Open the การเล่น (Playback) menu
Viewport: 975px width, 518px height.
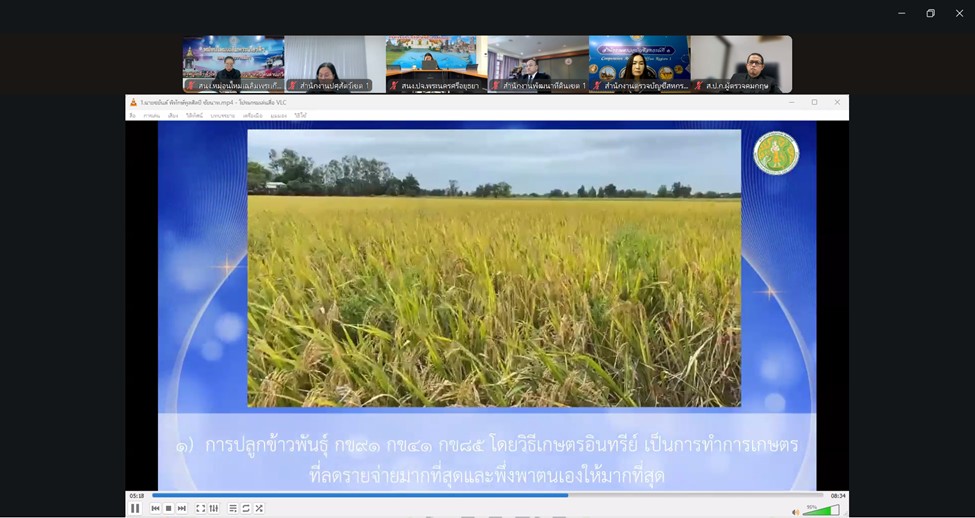[x=152, y=116]
